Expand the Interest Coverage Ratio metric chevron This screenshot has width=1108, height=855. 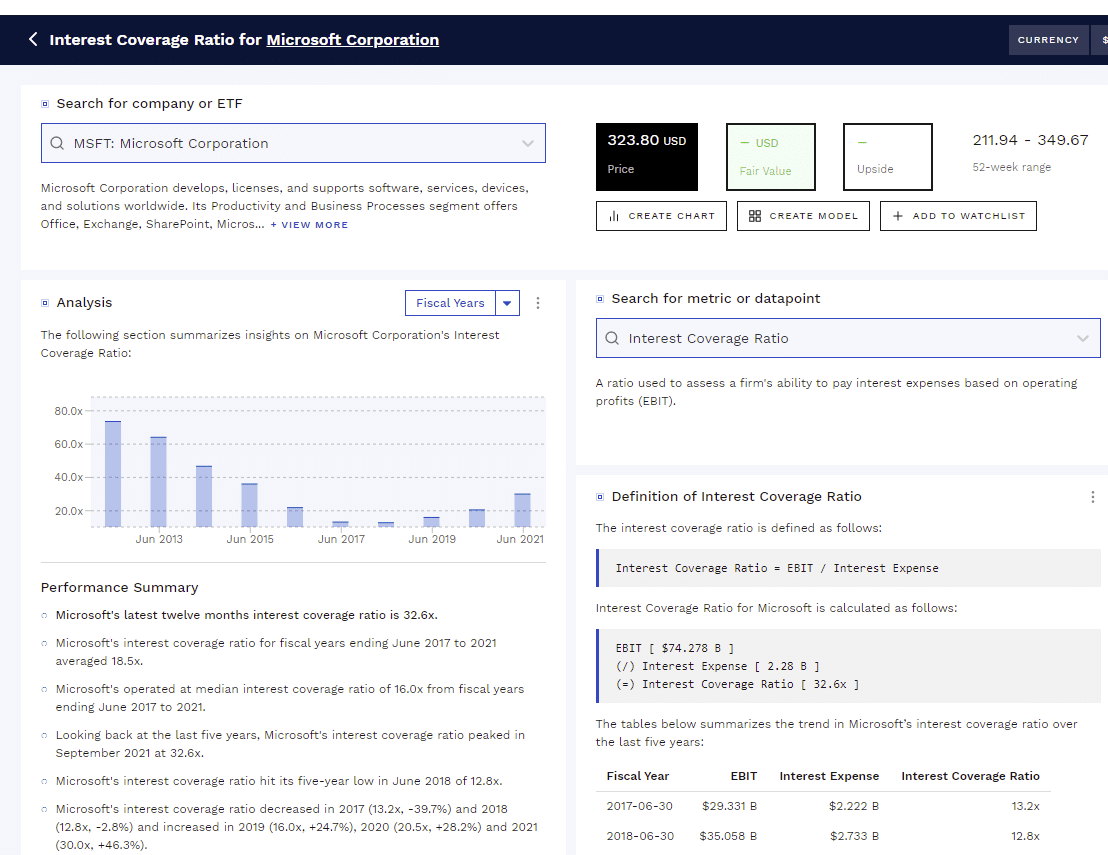click(x=1083, y=339)
